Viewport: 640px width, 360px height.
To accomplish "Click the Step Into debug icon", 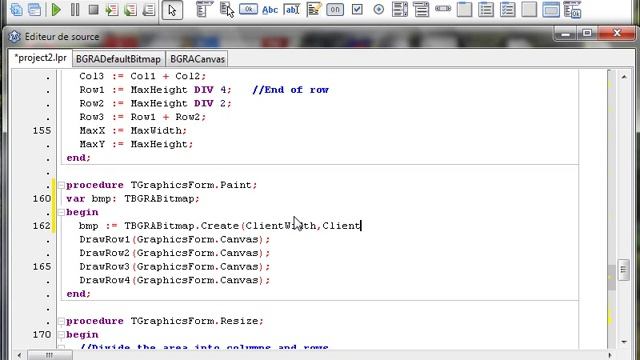I will click(111, 9).
